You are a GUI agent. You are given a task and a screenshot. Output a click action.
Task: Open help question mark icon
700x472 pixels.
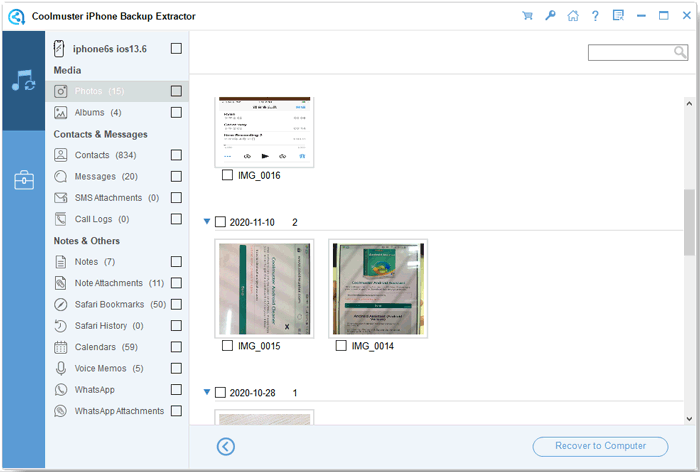595,16
